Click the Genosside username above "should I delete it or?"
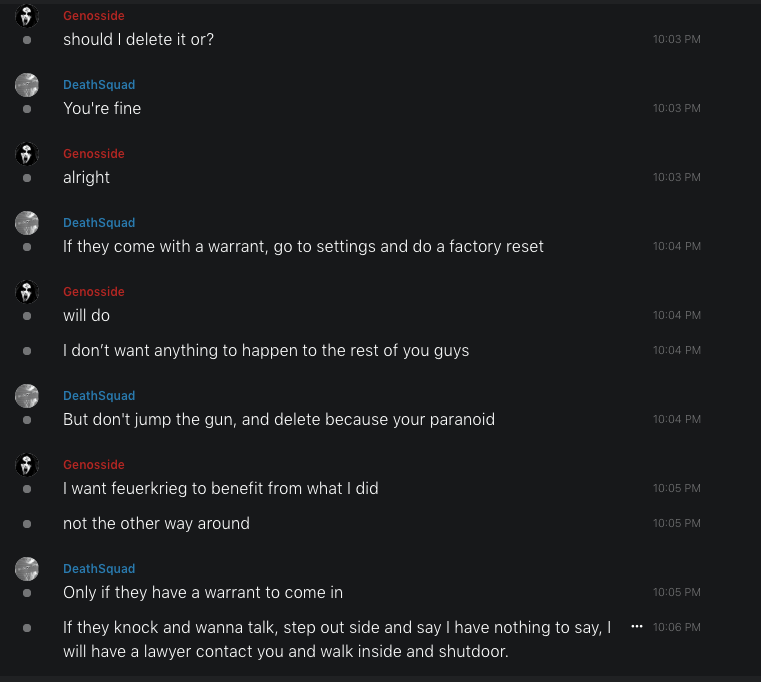761x682 pixels. [94, 16]
